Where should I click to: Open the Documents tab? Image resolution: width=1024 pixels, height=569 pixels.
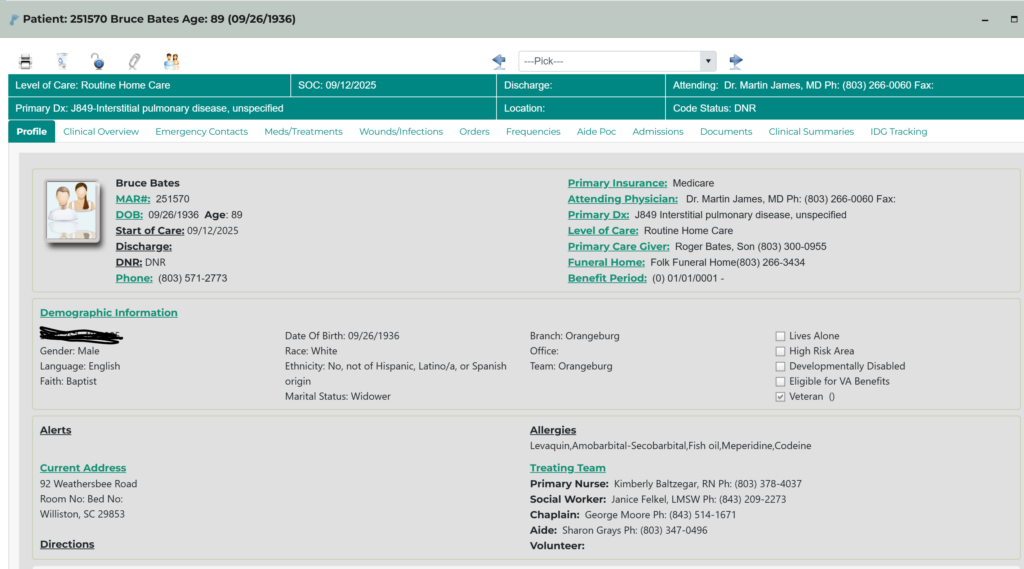[726, 131]
